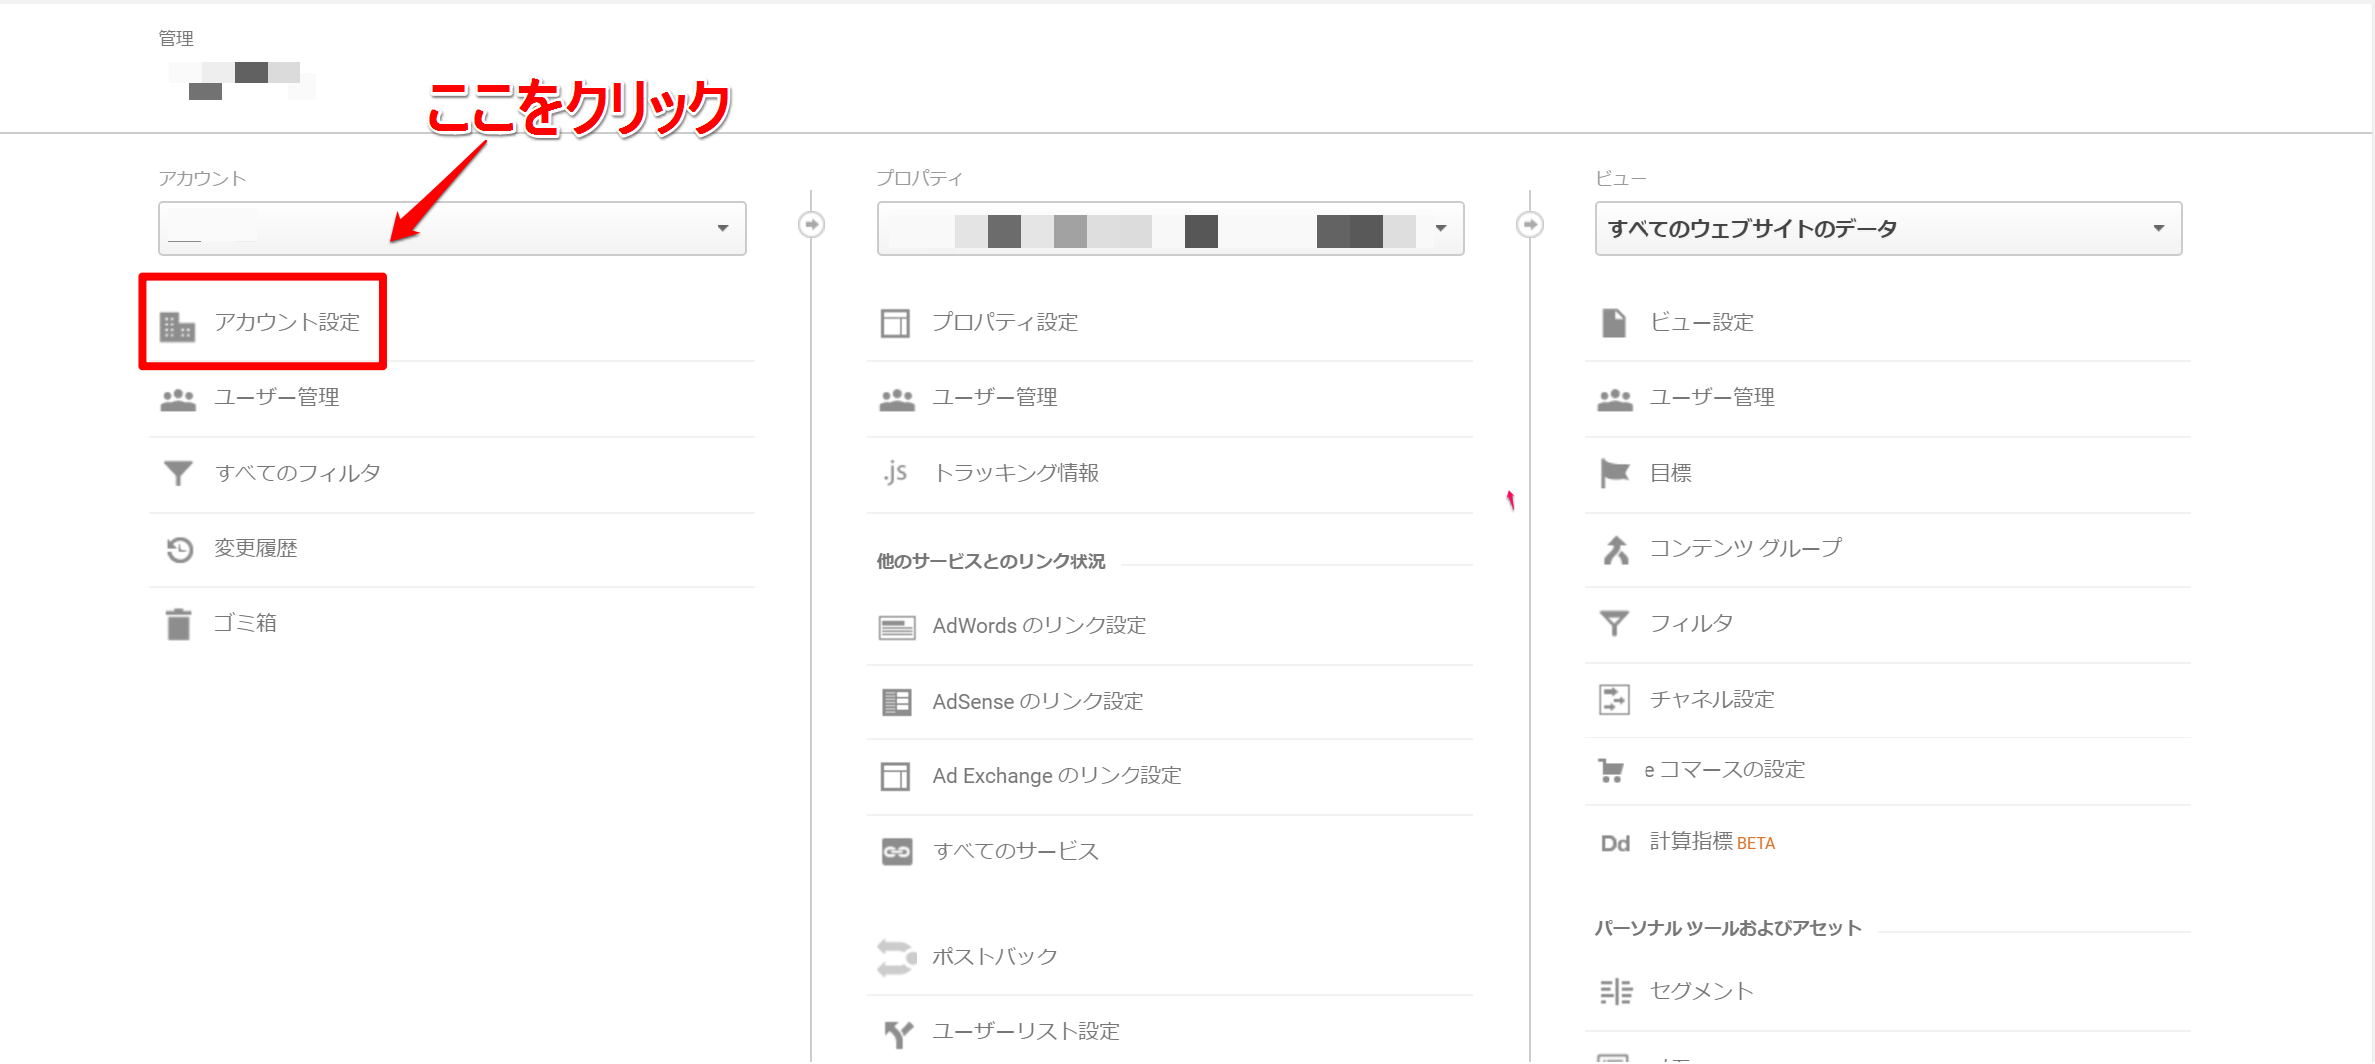2375x1064 pixels.
Task: Click the segment bars icon for セグメント
Action: tap(1616, 991)
